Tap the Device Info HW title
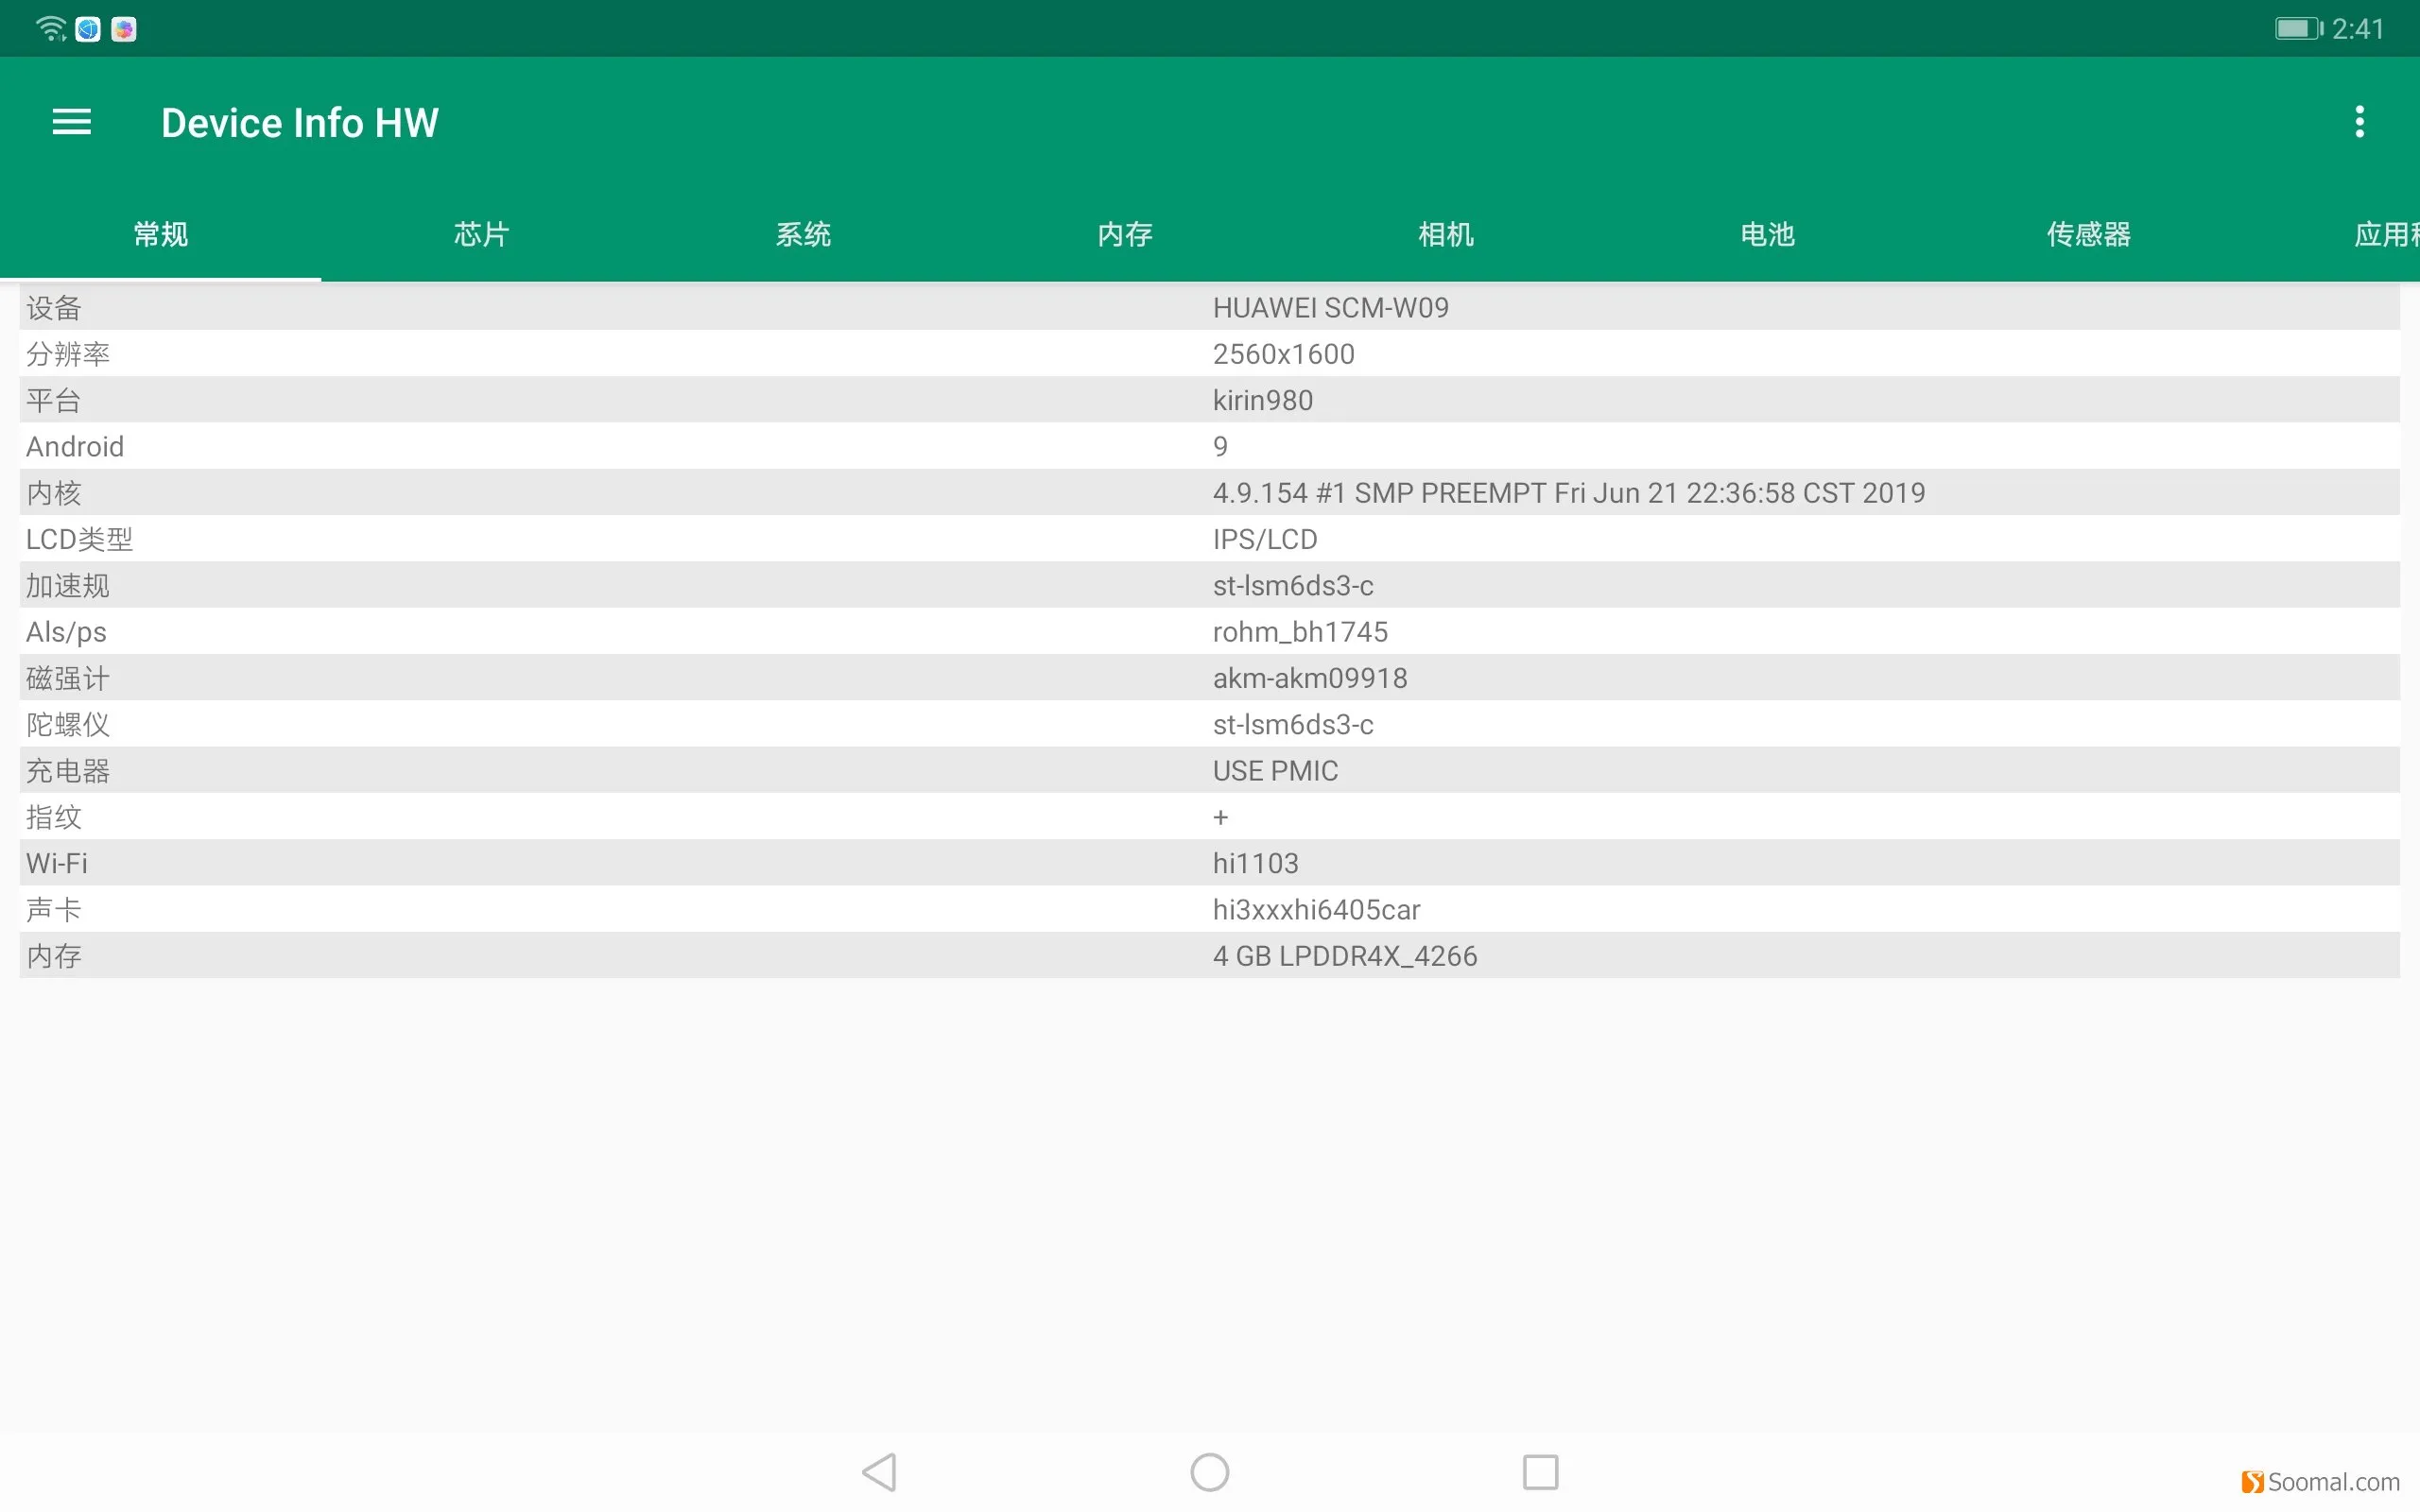The image size is (2420, 1512). [x=300, y=123]
